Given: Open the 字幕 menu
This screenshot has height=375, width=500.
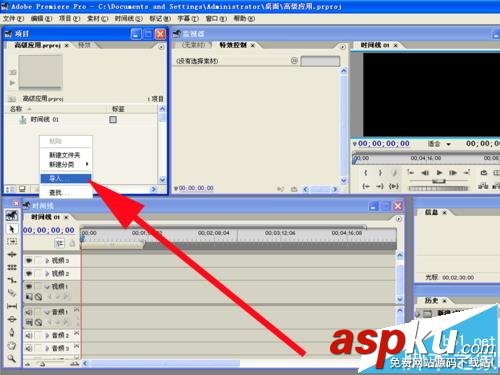Looking at the screenshot, I should (188, 19).
